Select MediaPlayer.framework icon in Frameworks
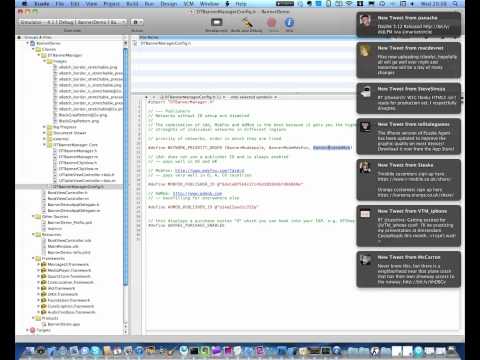Viewport: 480px width, 360px height. coord(43,270)
